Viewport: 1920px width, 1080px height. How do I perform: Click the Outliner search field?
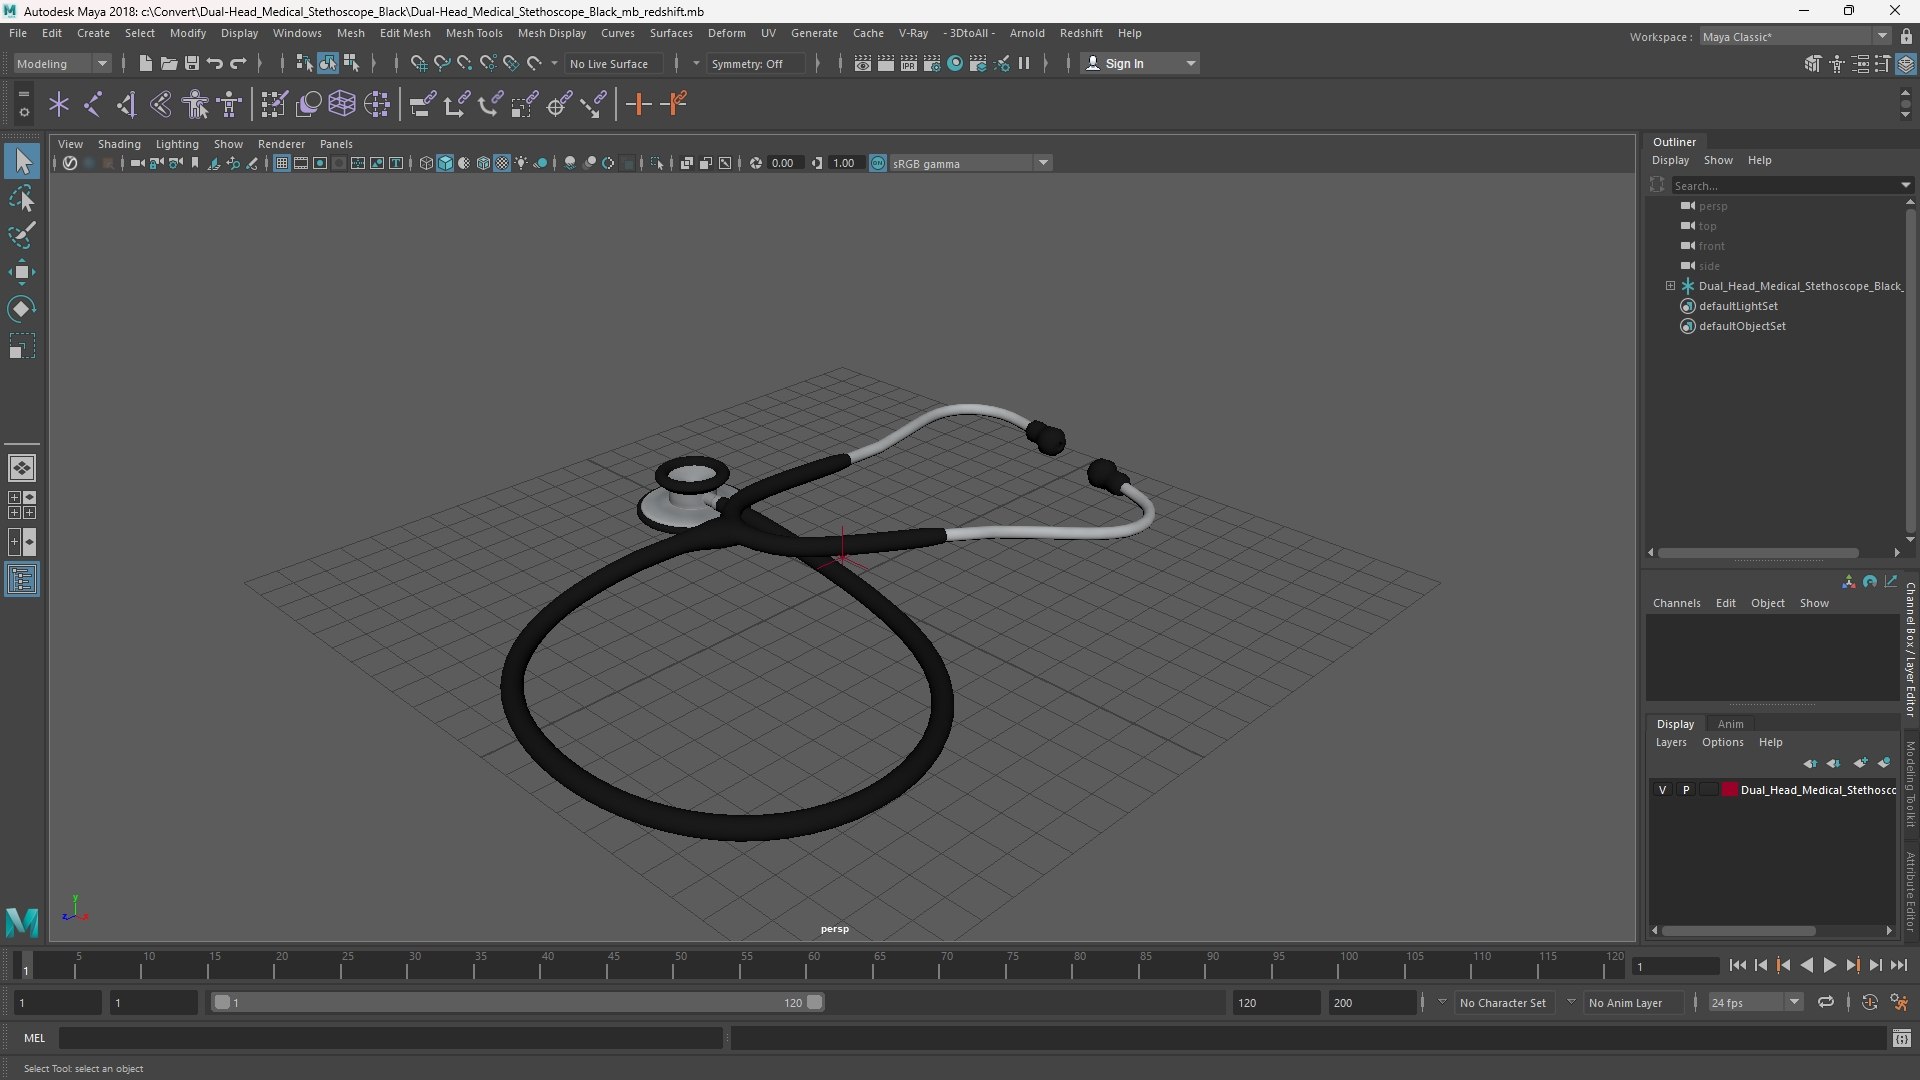tap(1786, 185)
